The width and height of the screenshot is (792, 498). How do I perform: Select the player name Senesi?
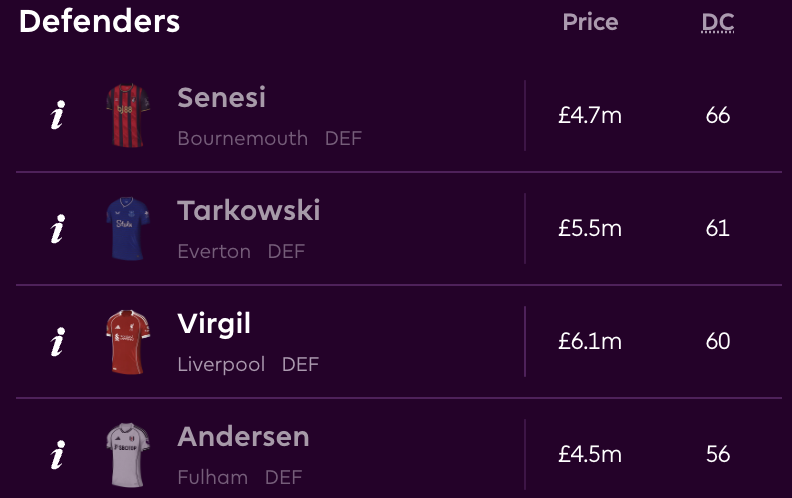(x=221, y=98)
